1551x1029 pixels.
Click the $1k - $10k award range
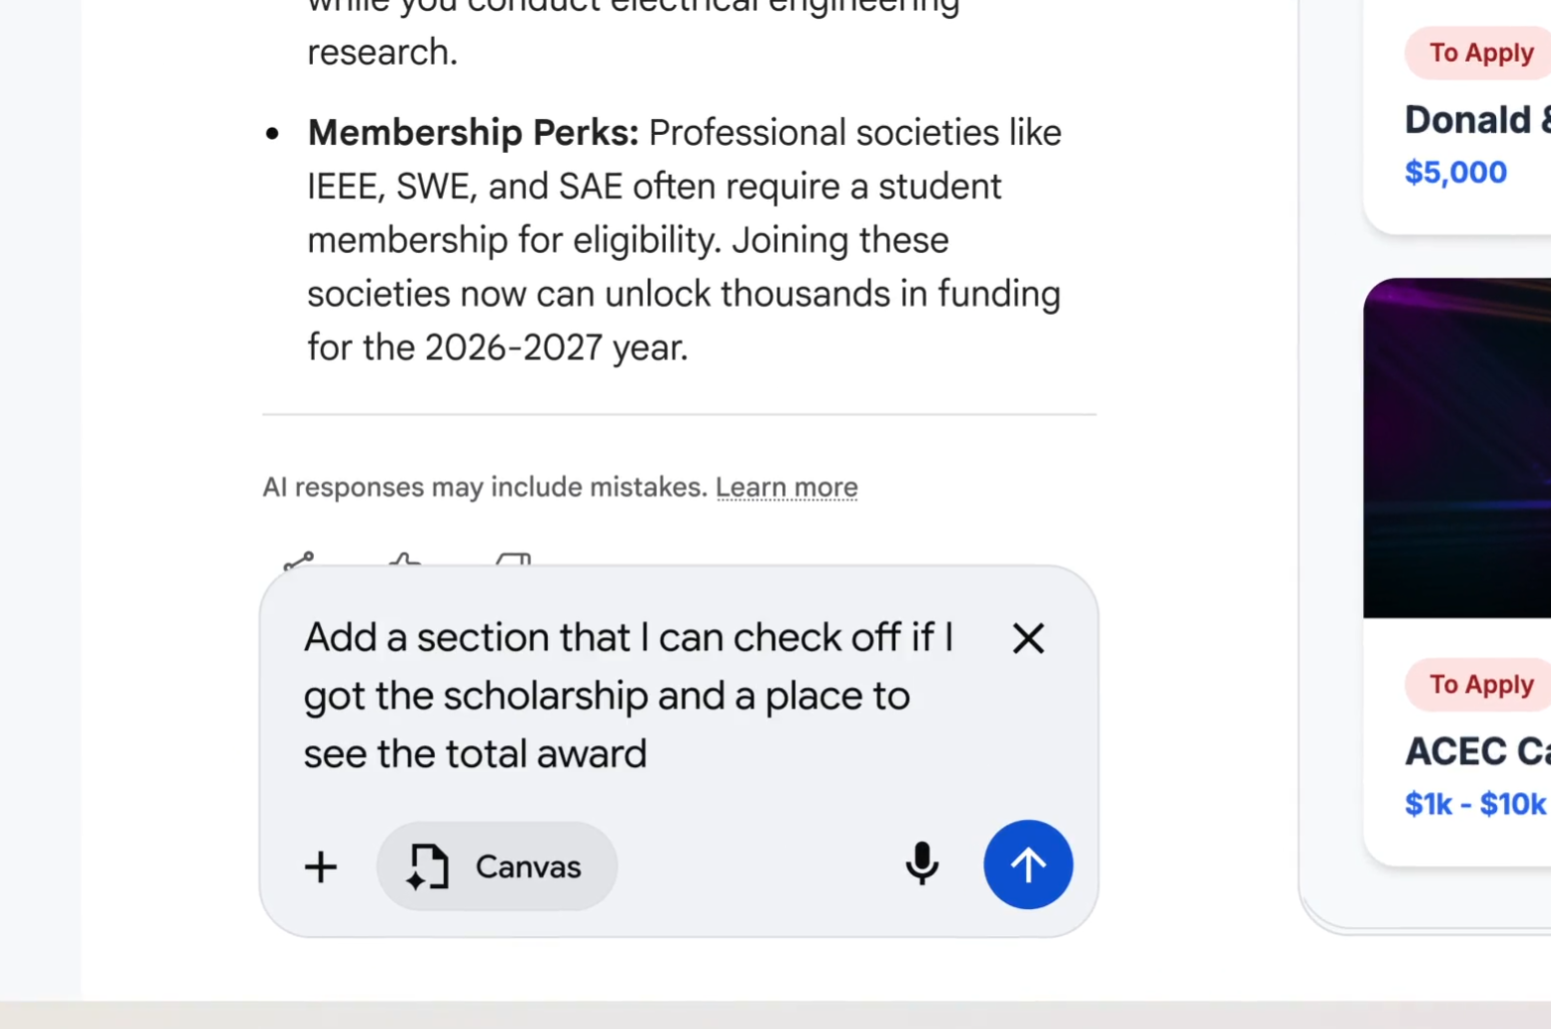(1475, 804)
